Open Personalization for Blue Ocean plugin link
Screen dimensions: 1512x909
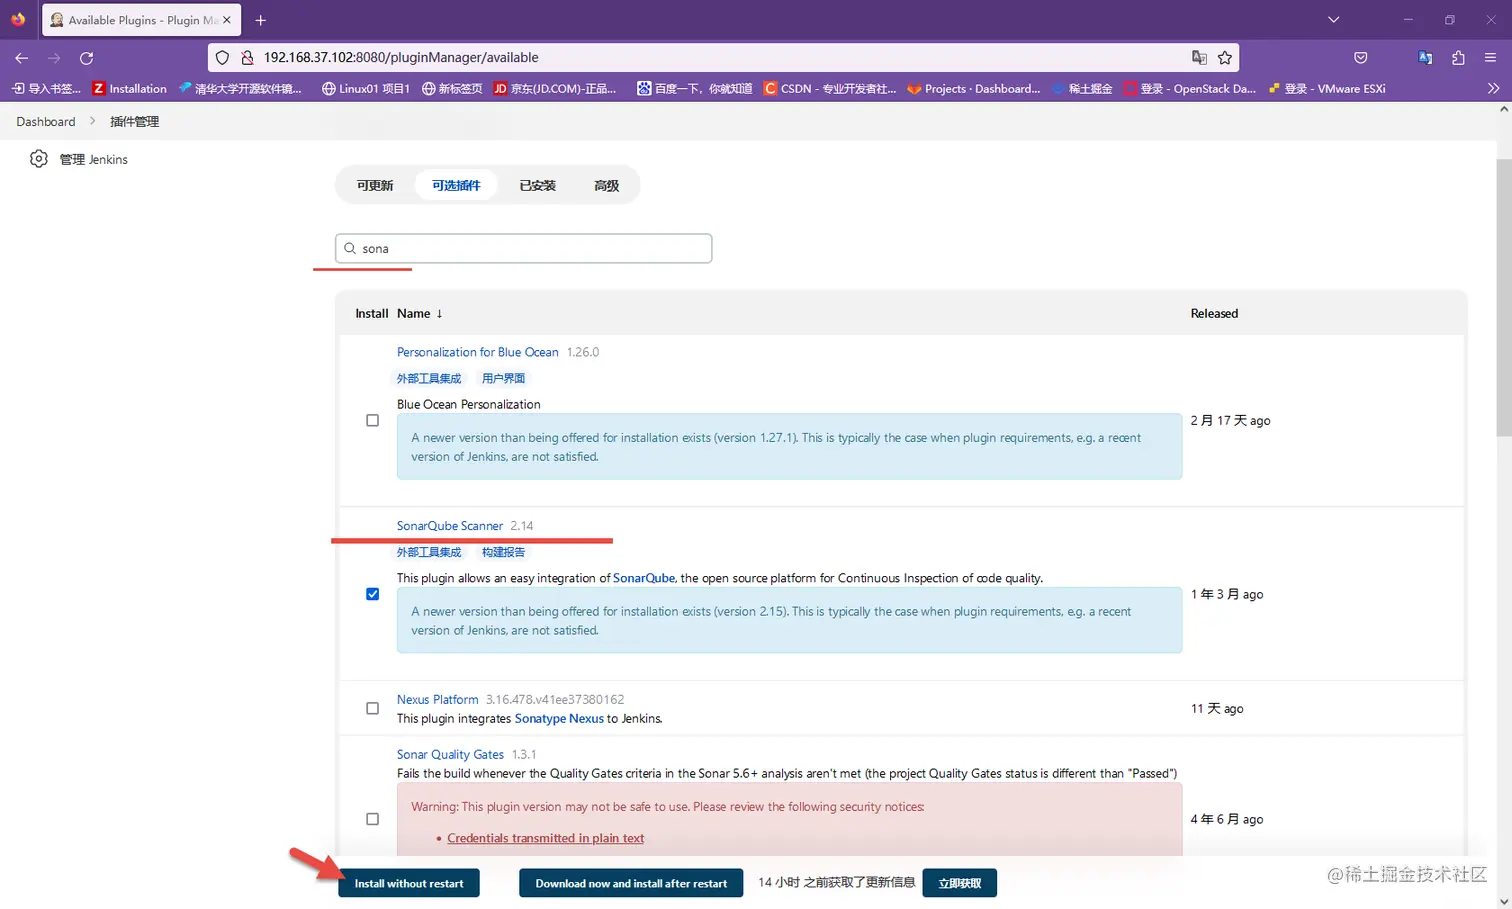pos(477,352)
